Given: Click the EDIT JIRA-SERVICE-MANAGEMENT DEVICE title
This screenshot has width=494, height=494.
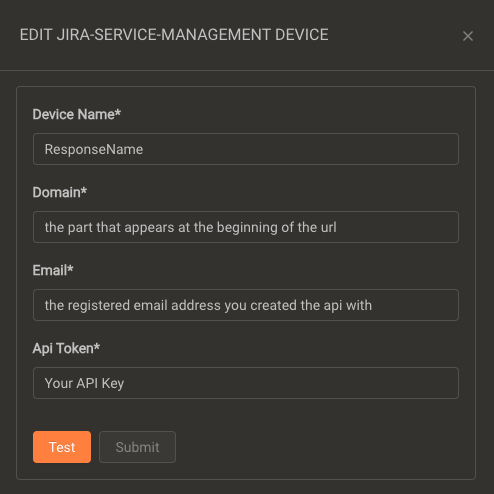Looking at the screenshot, I should pyautogui.click(x=174, y=35).
